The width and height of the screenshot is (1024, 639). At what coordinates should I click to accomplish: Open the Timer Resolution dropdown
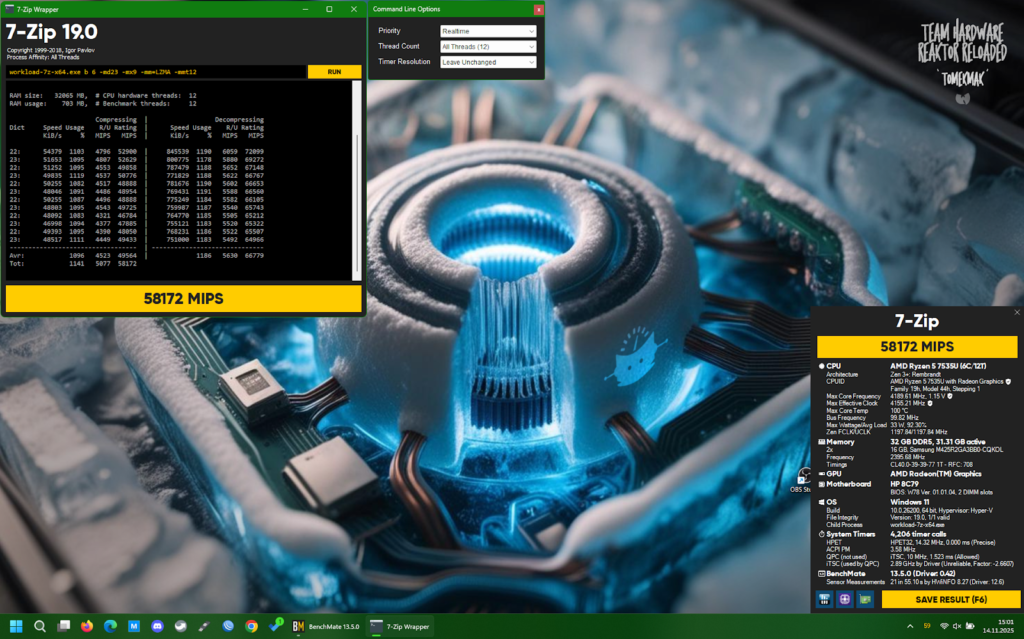488,62
